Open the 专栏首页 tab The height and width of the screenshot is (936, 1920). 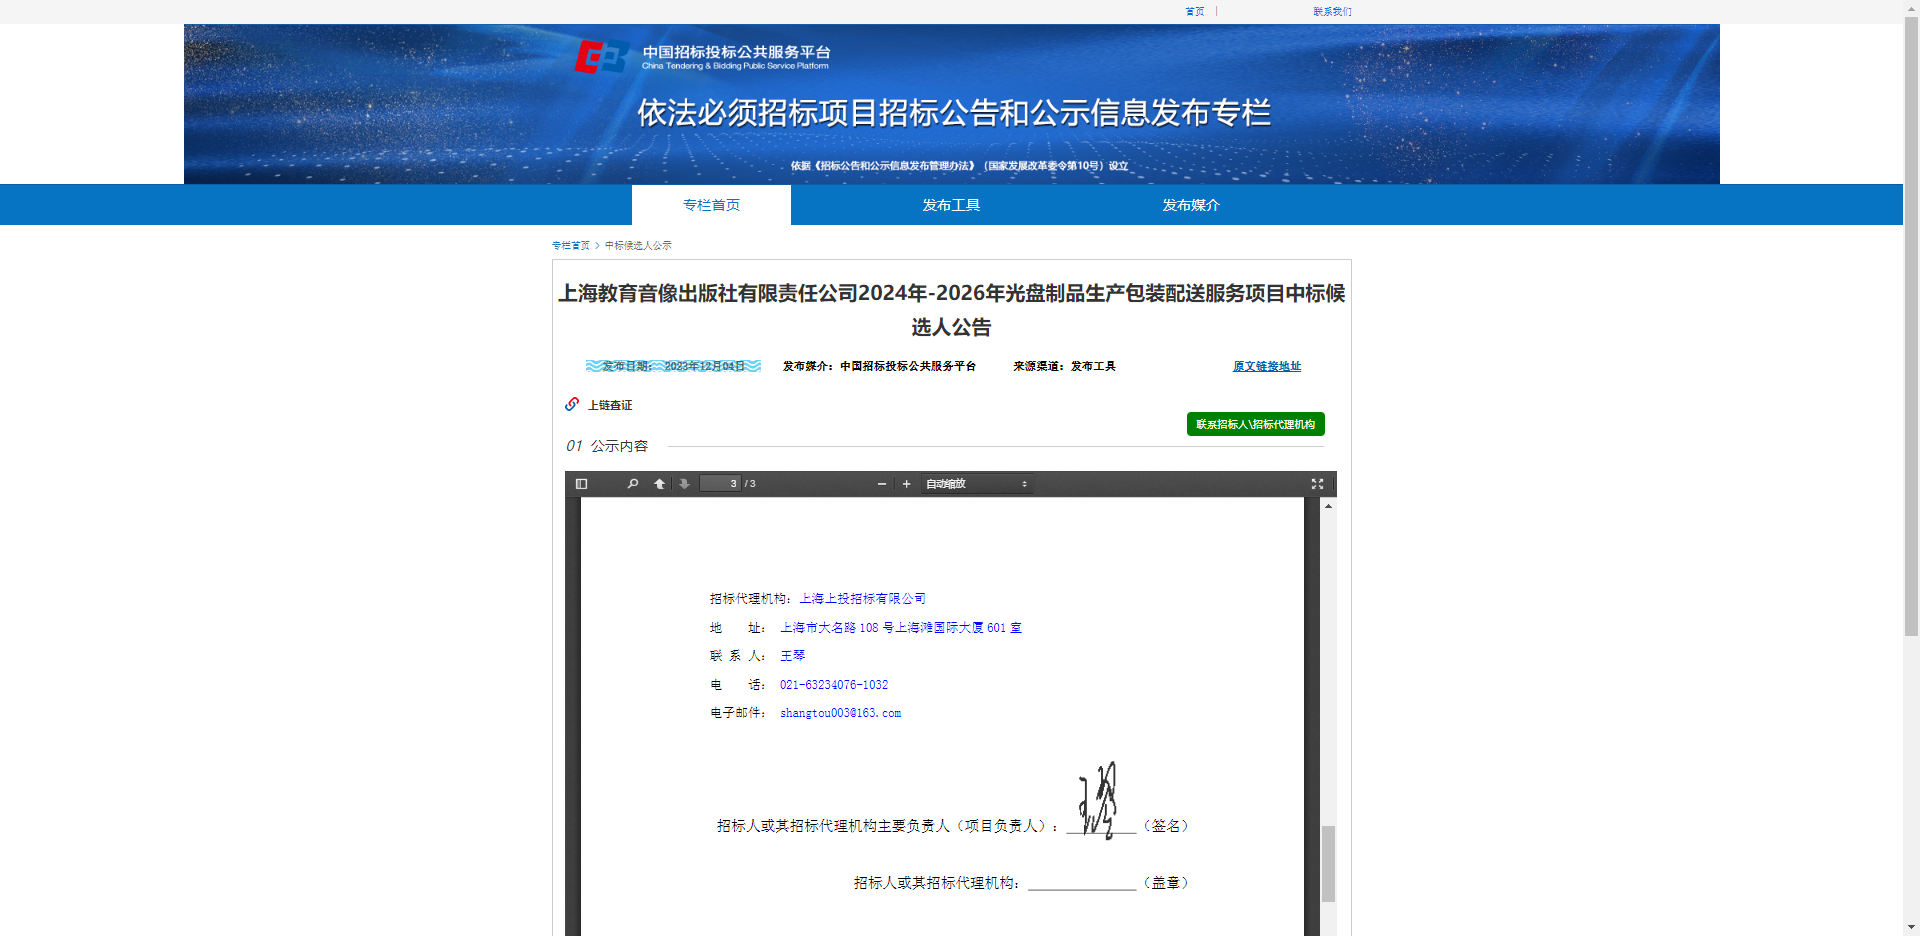click(x=711, y=205)
